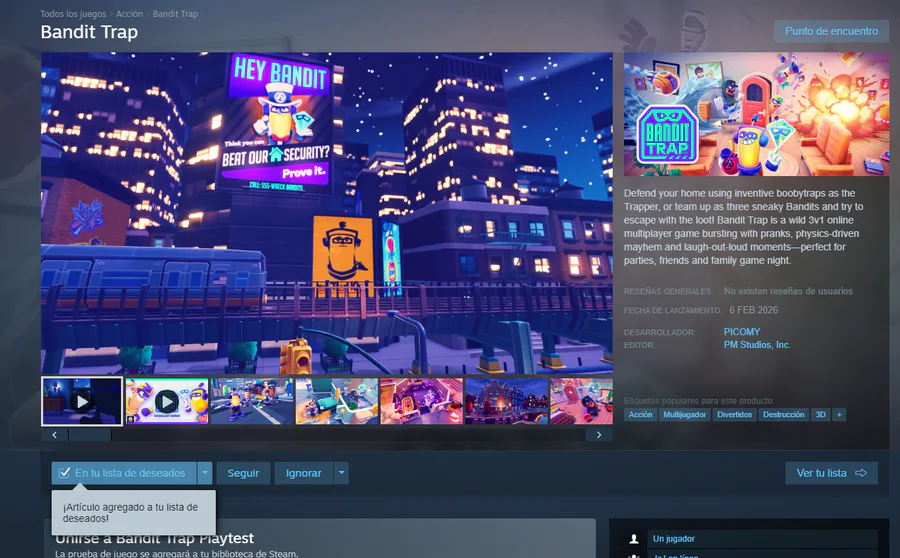The height and width of the screenshot is (558, 900).
Task: Select the 'Multijugador' tag
Action: [684, 414]
